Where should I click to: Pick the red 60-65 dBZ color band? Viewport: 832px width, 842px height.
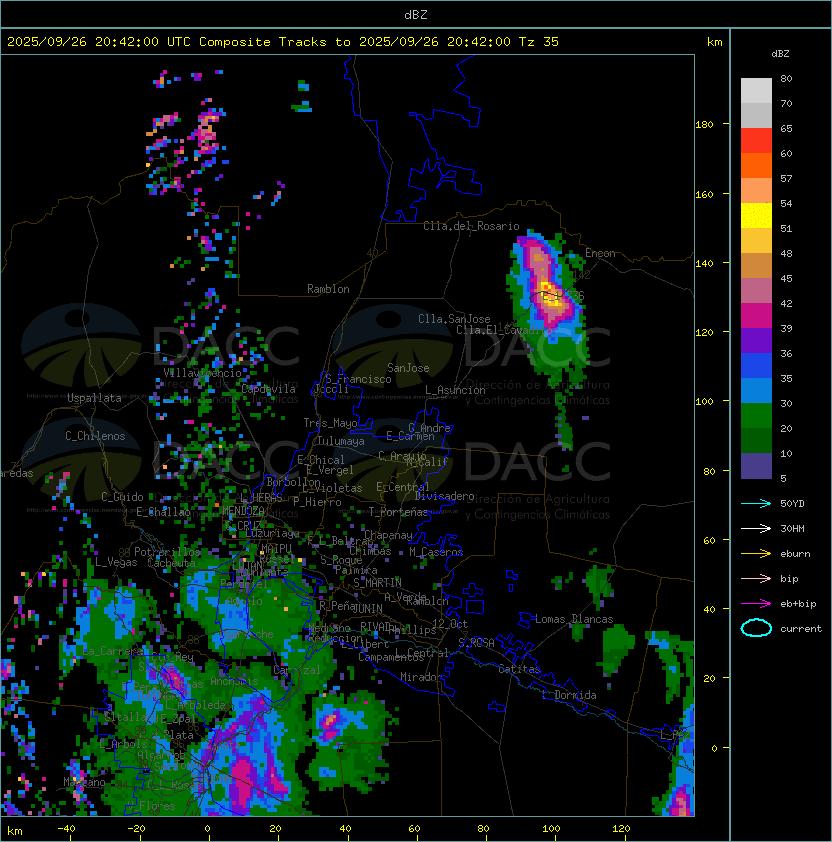coord(756,141)
